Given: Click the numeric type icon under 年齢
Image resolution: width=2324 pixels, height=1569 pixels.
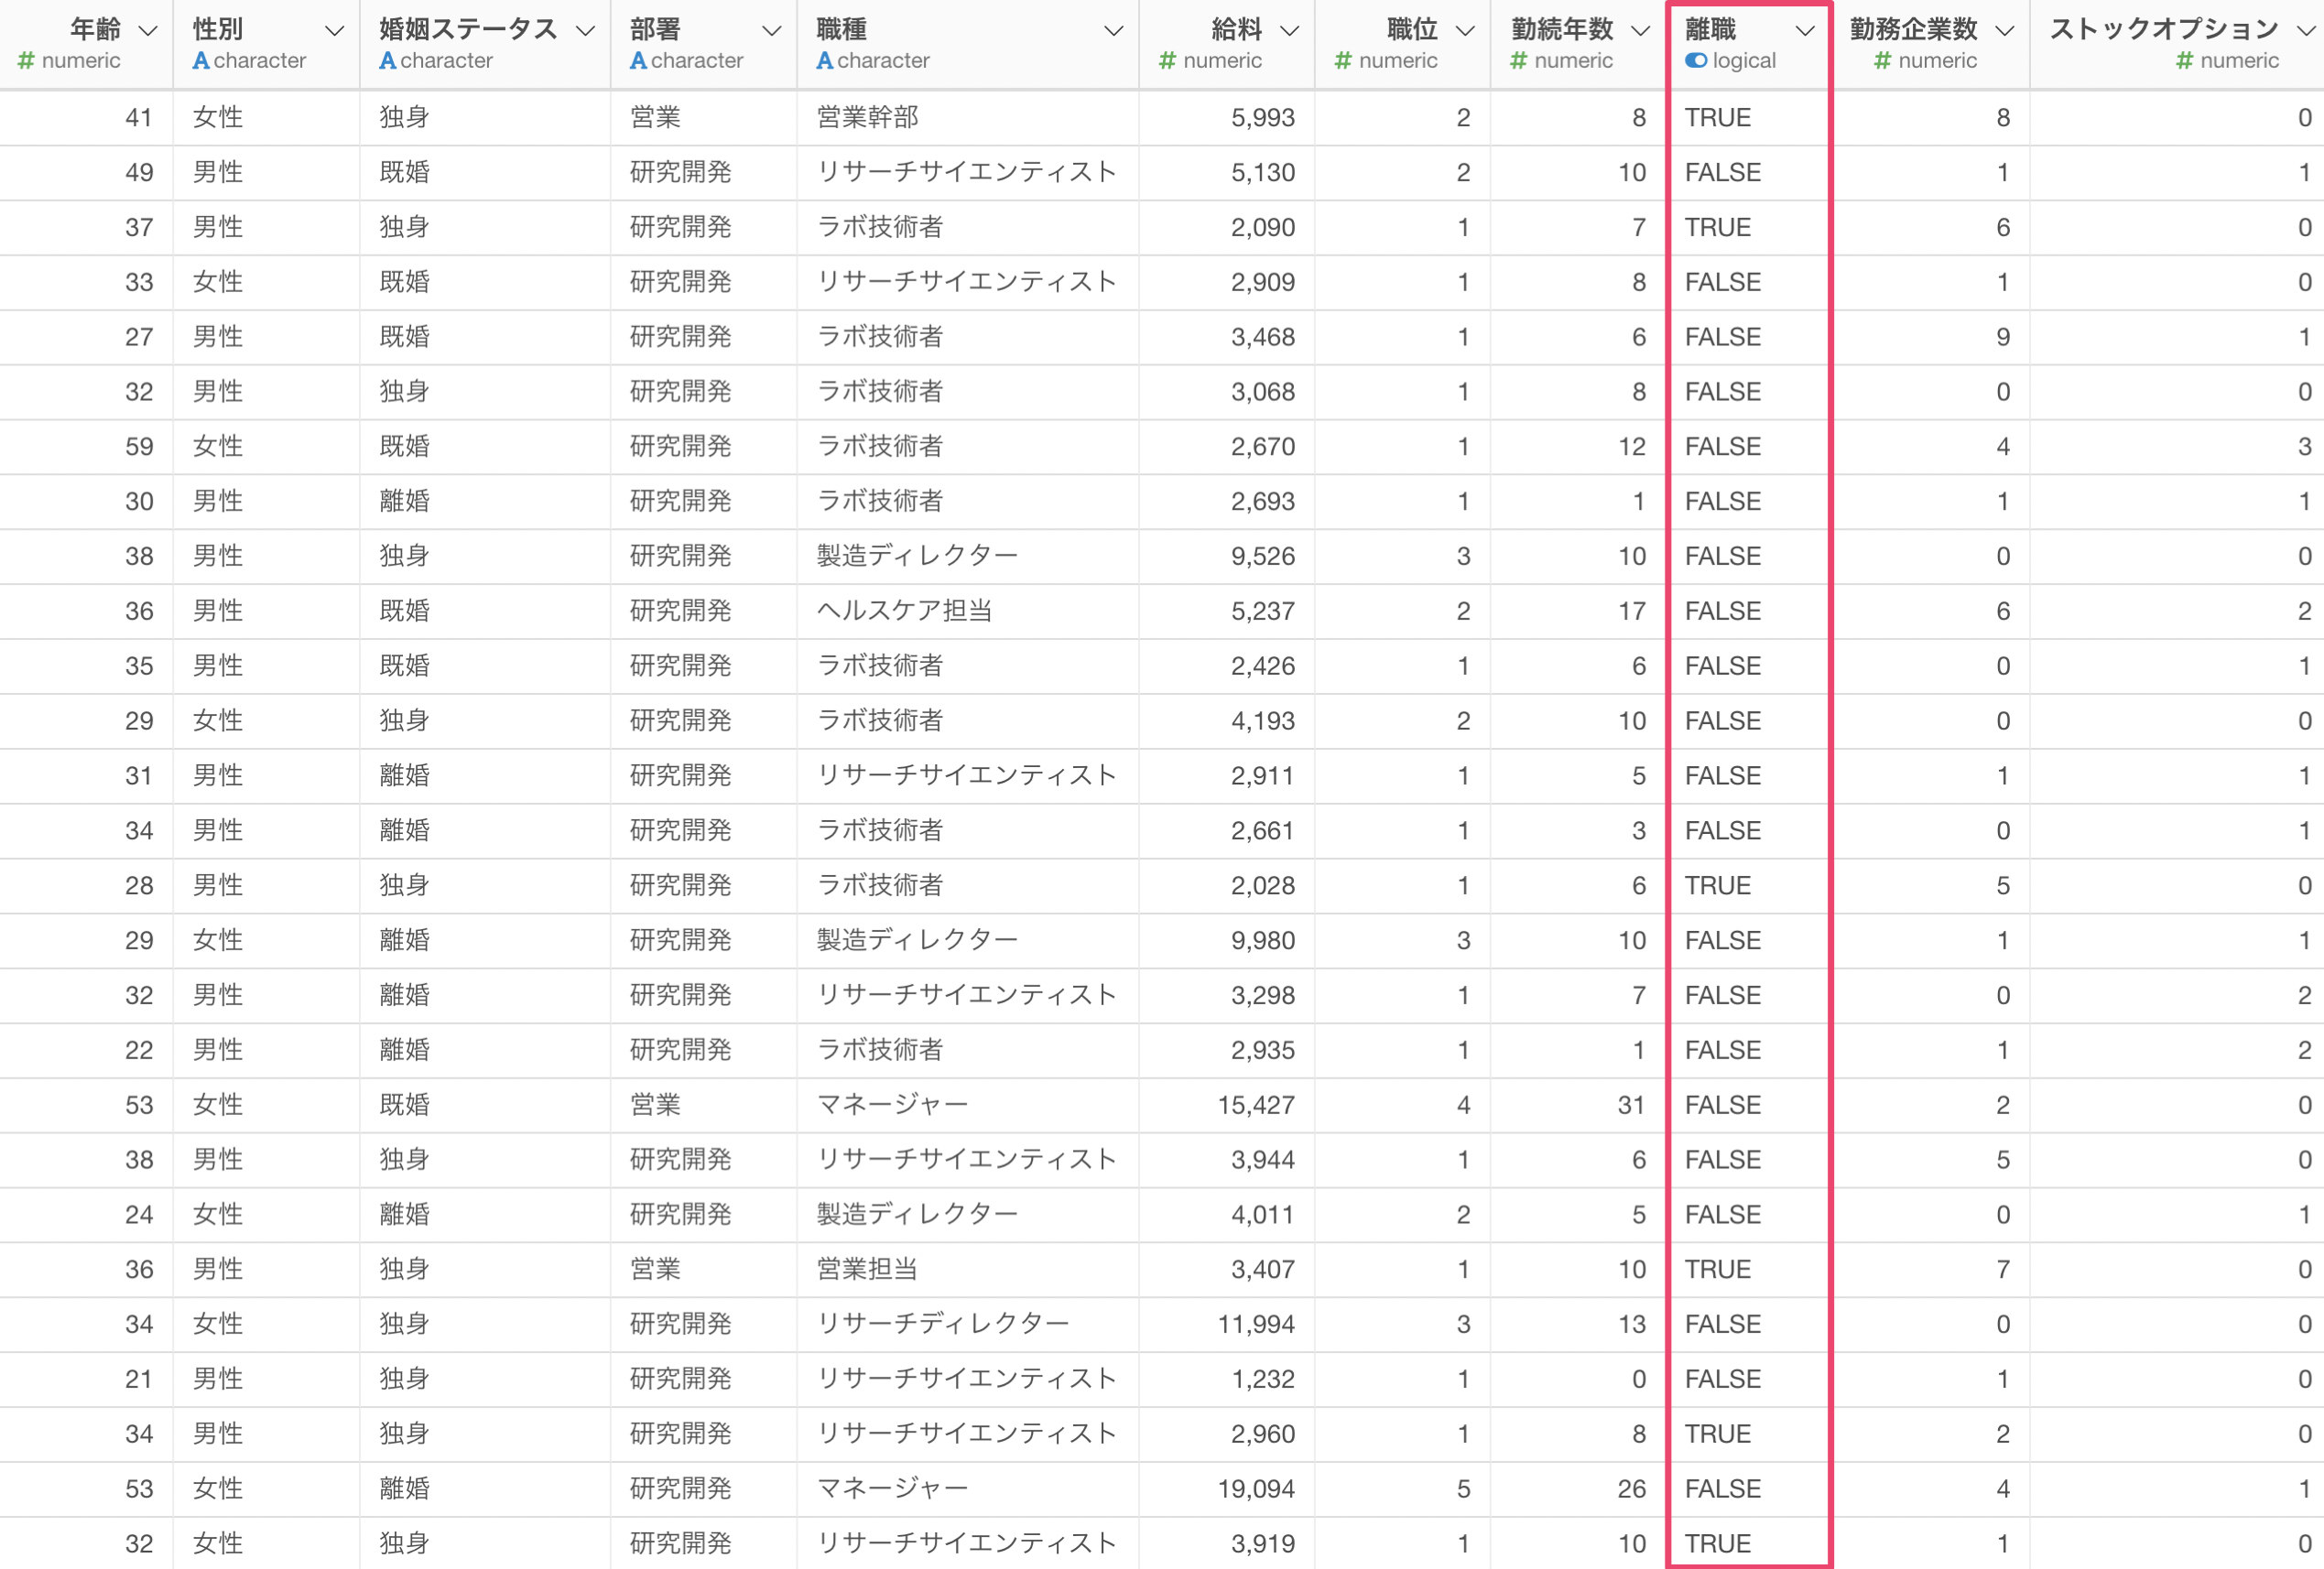Looking at the screenshot, I should click(26, 61).
